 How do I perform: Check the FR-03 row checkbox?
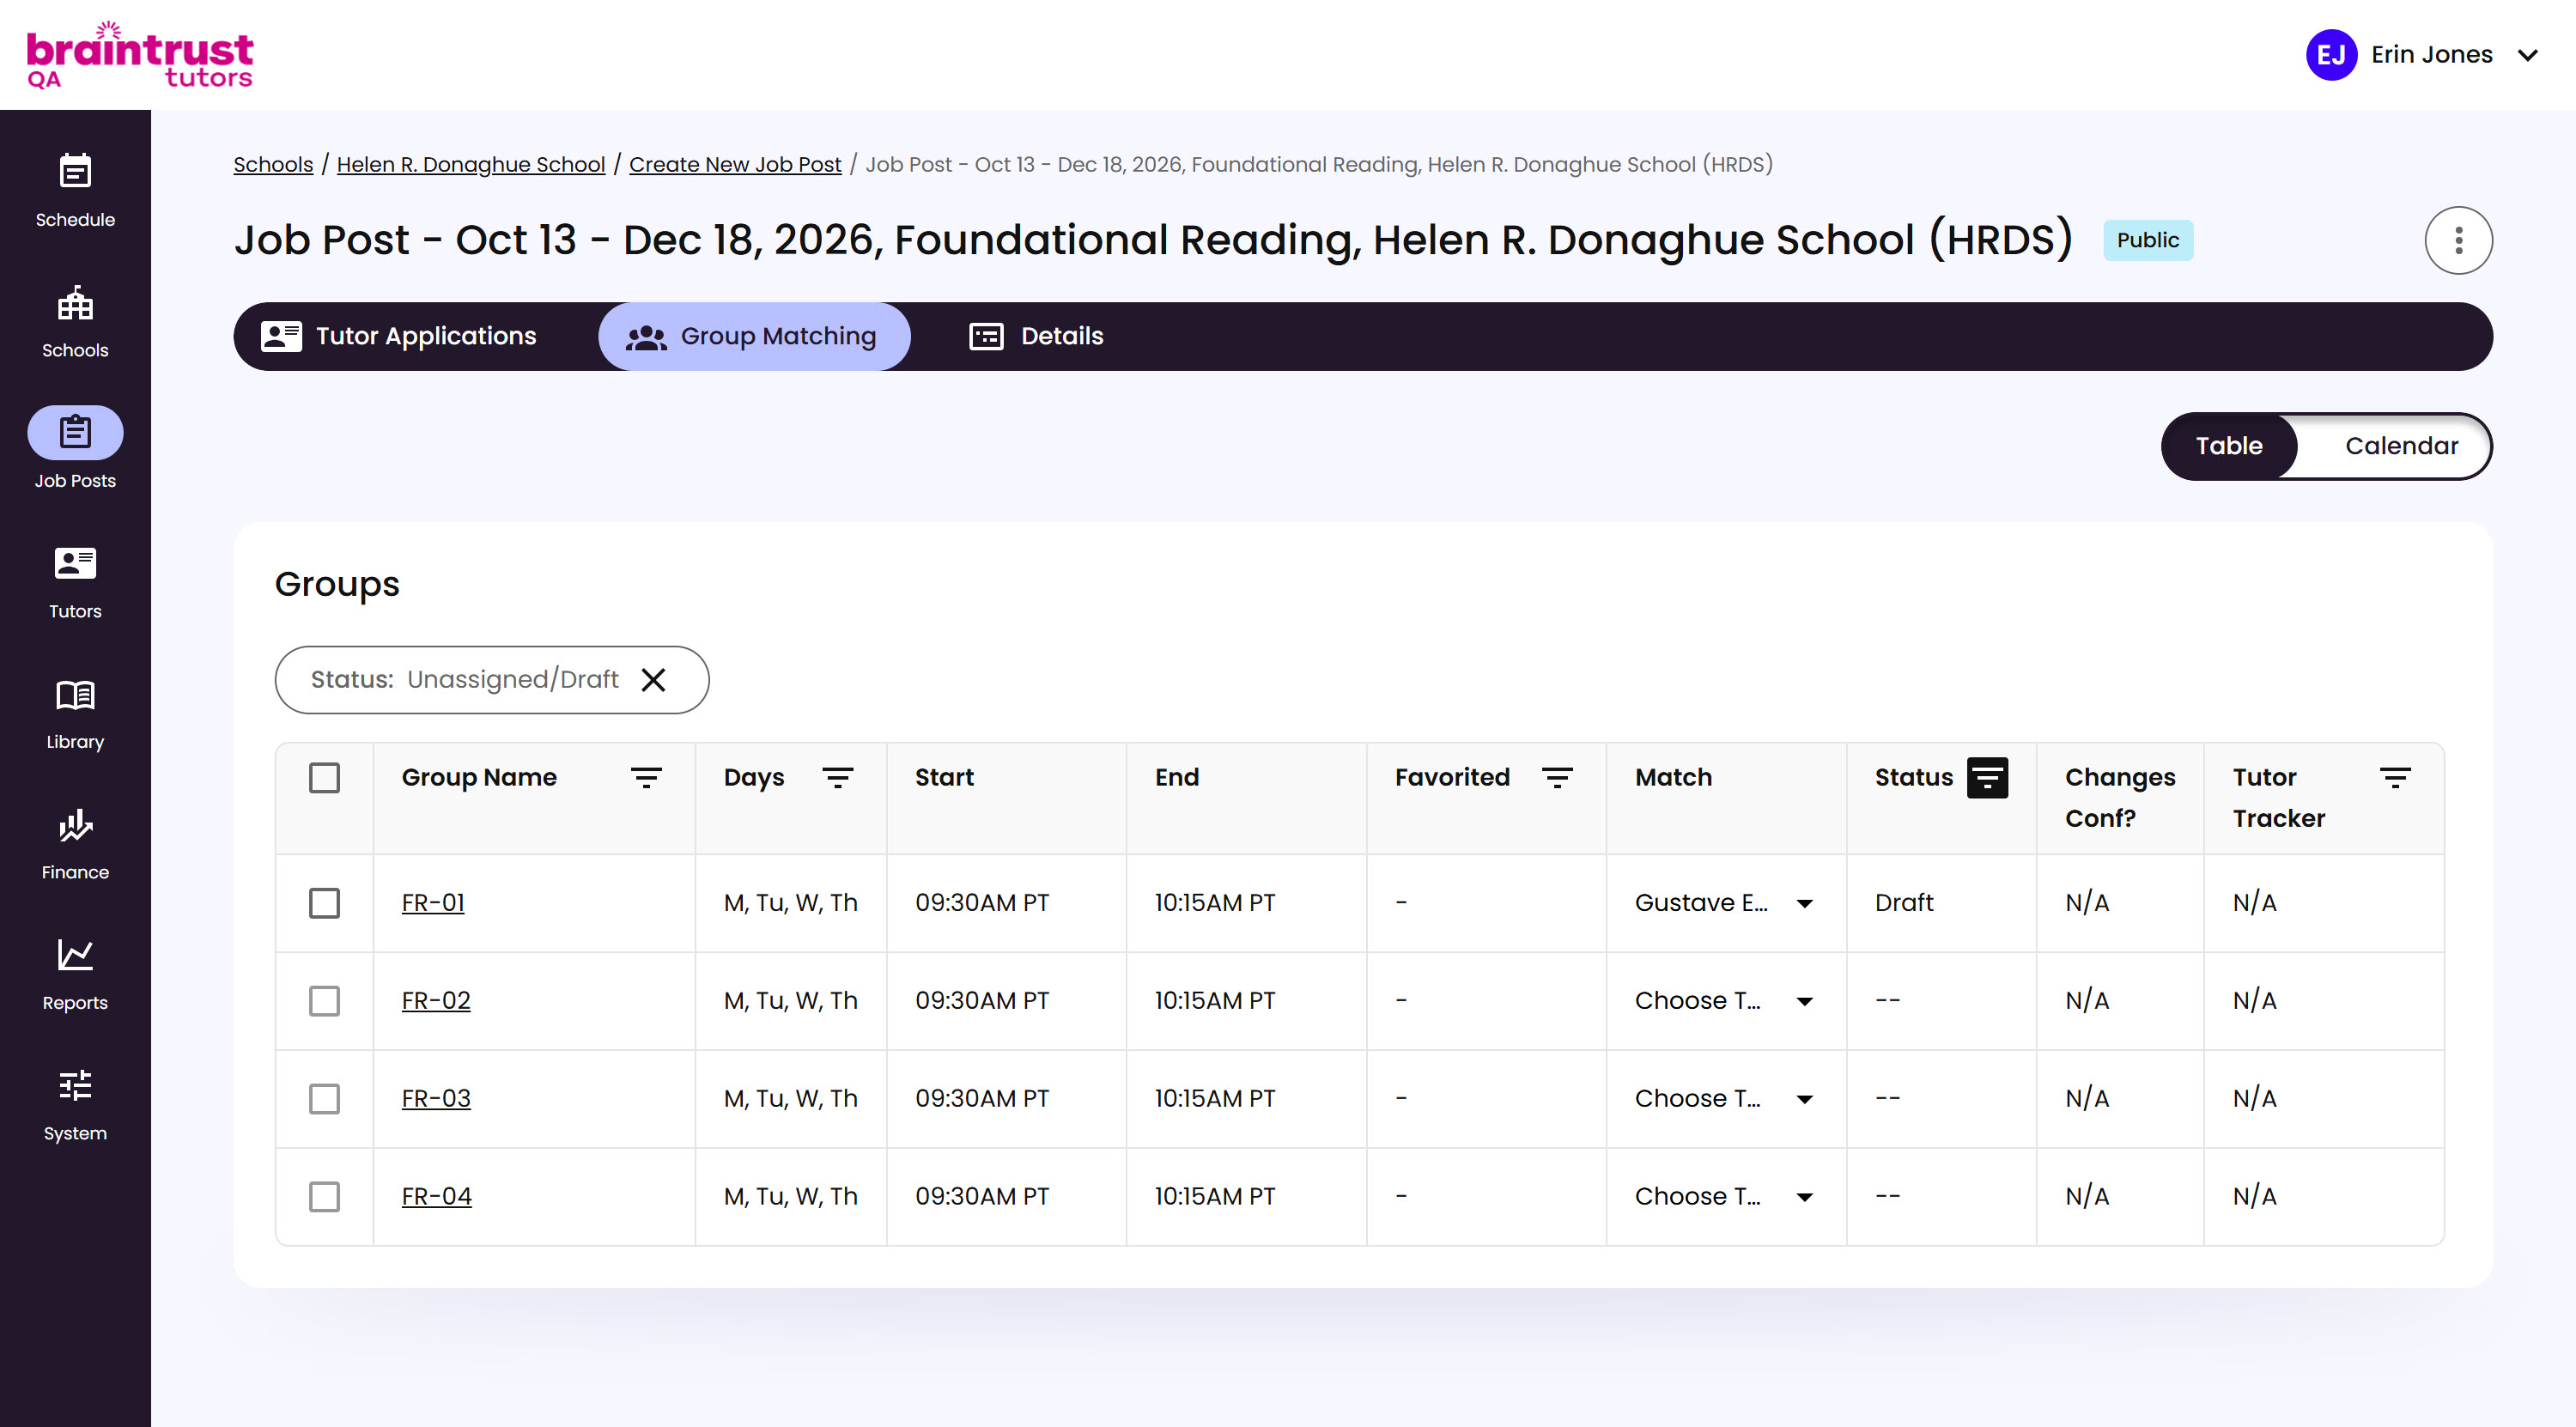click(324, 1099)
